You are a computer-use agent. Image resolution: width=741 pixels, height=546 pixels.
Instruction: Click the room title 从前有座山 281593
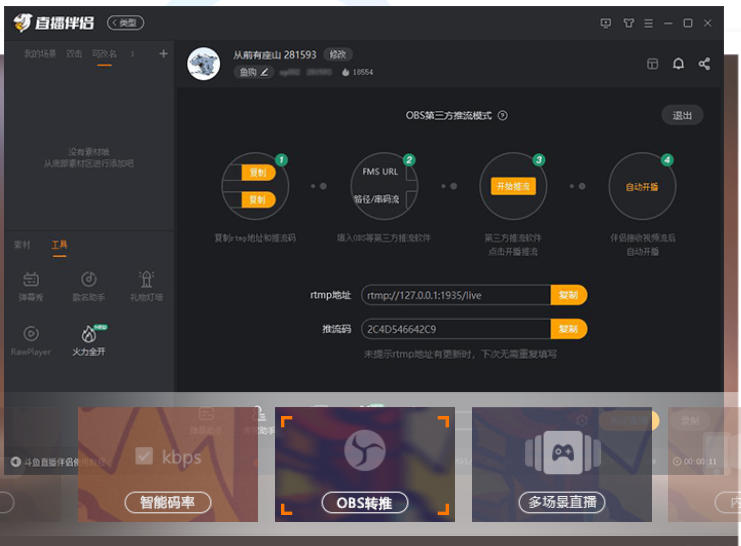coord(275,55)
